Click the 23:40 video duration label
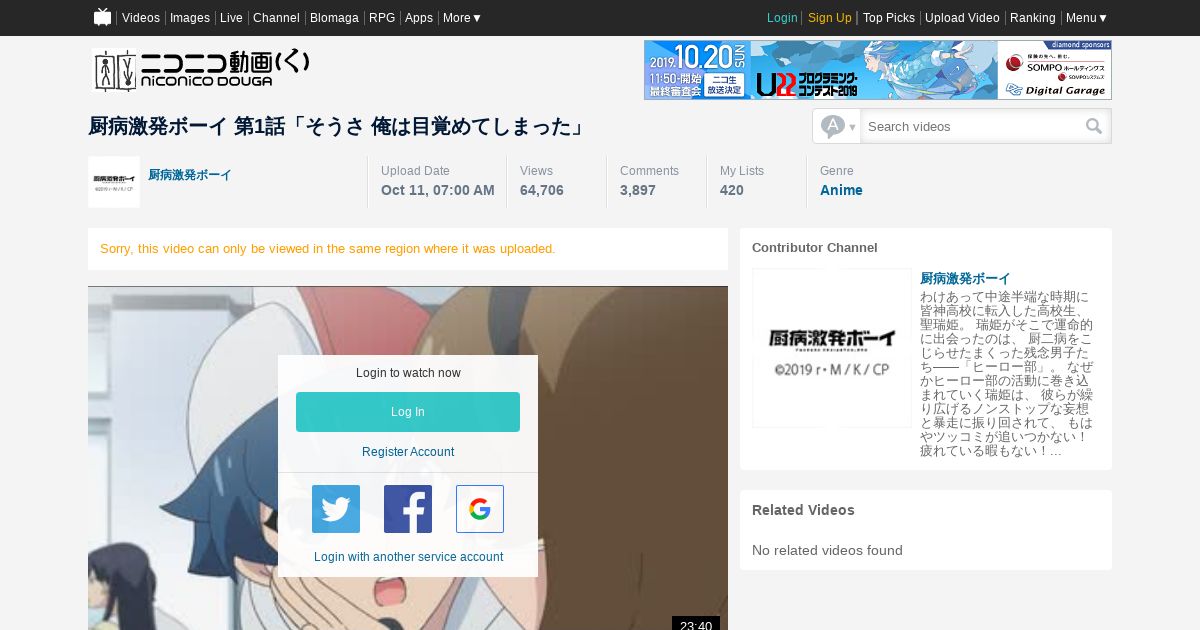 point(696,625)
